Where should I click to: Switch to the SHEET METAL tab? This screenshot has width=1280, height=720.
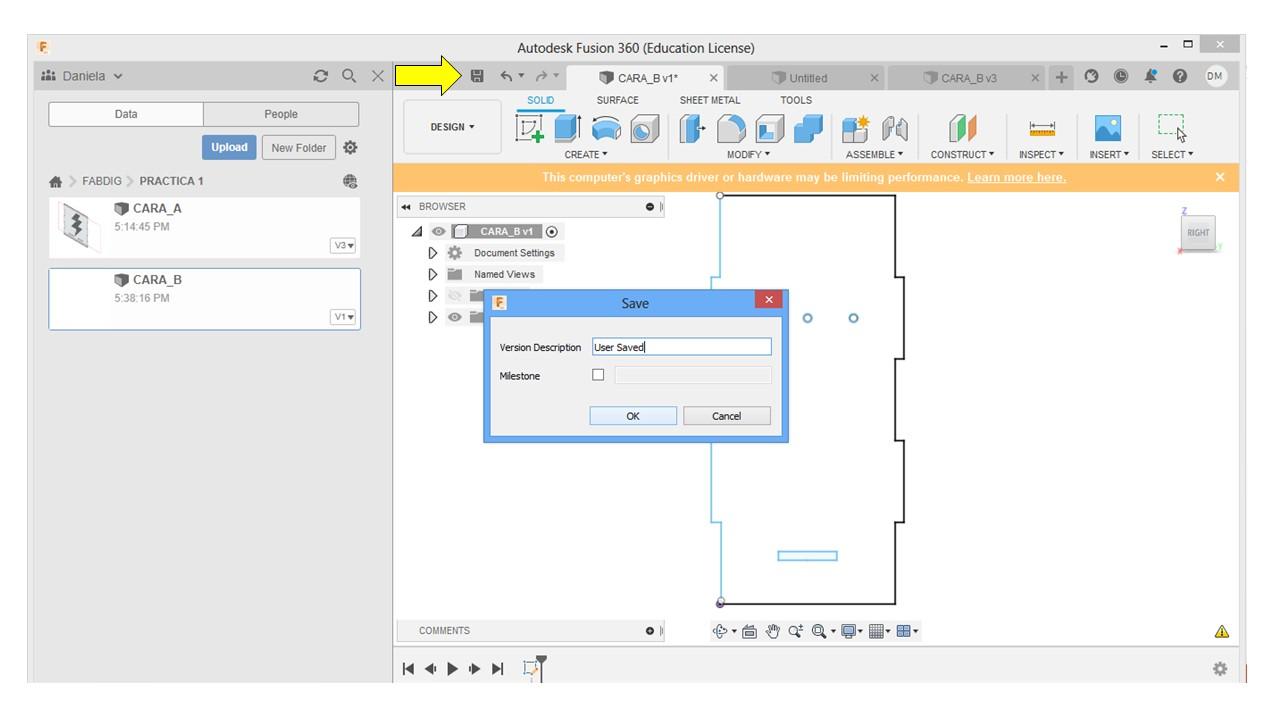pyautogui.click(x=710, y=100)
